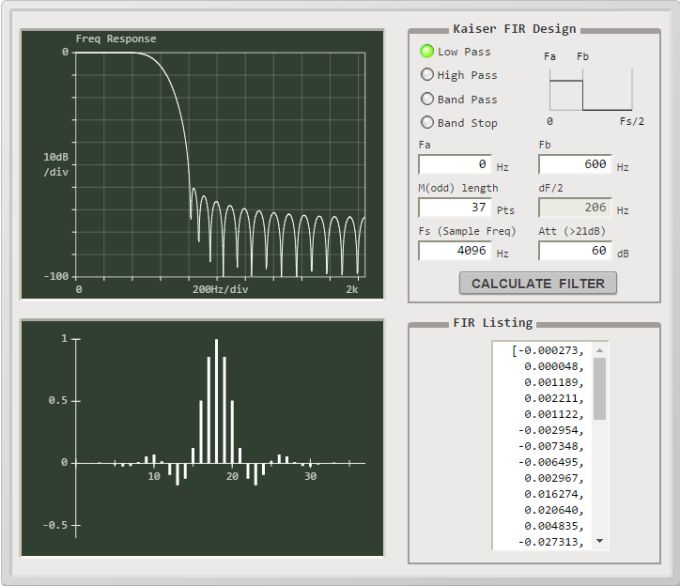Click the impulse response center peak bar
The width and height of the screenshot is (680, 586).
coord(216,400)
